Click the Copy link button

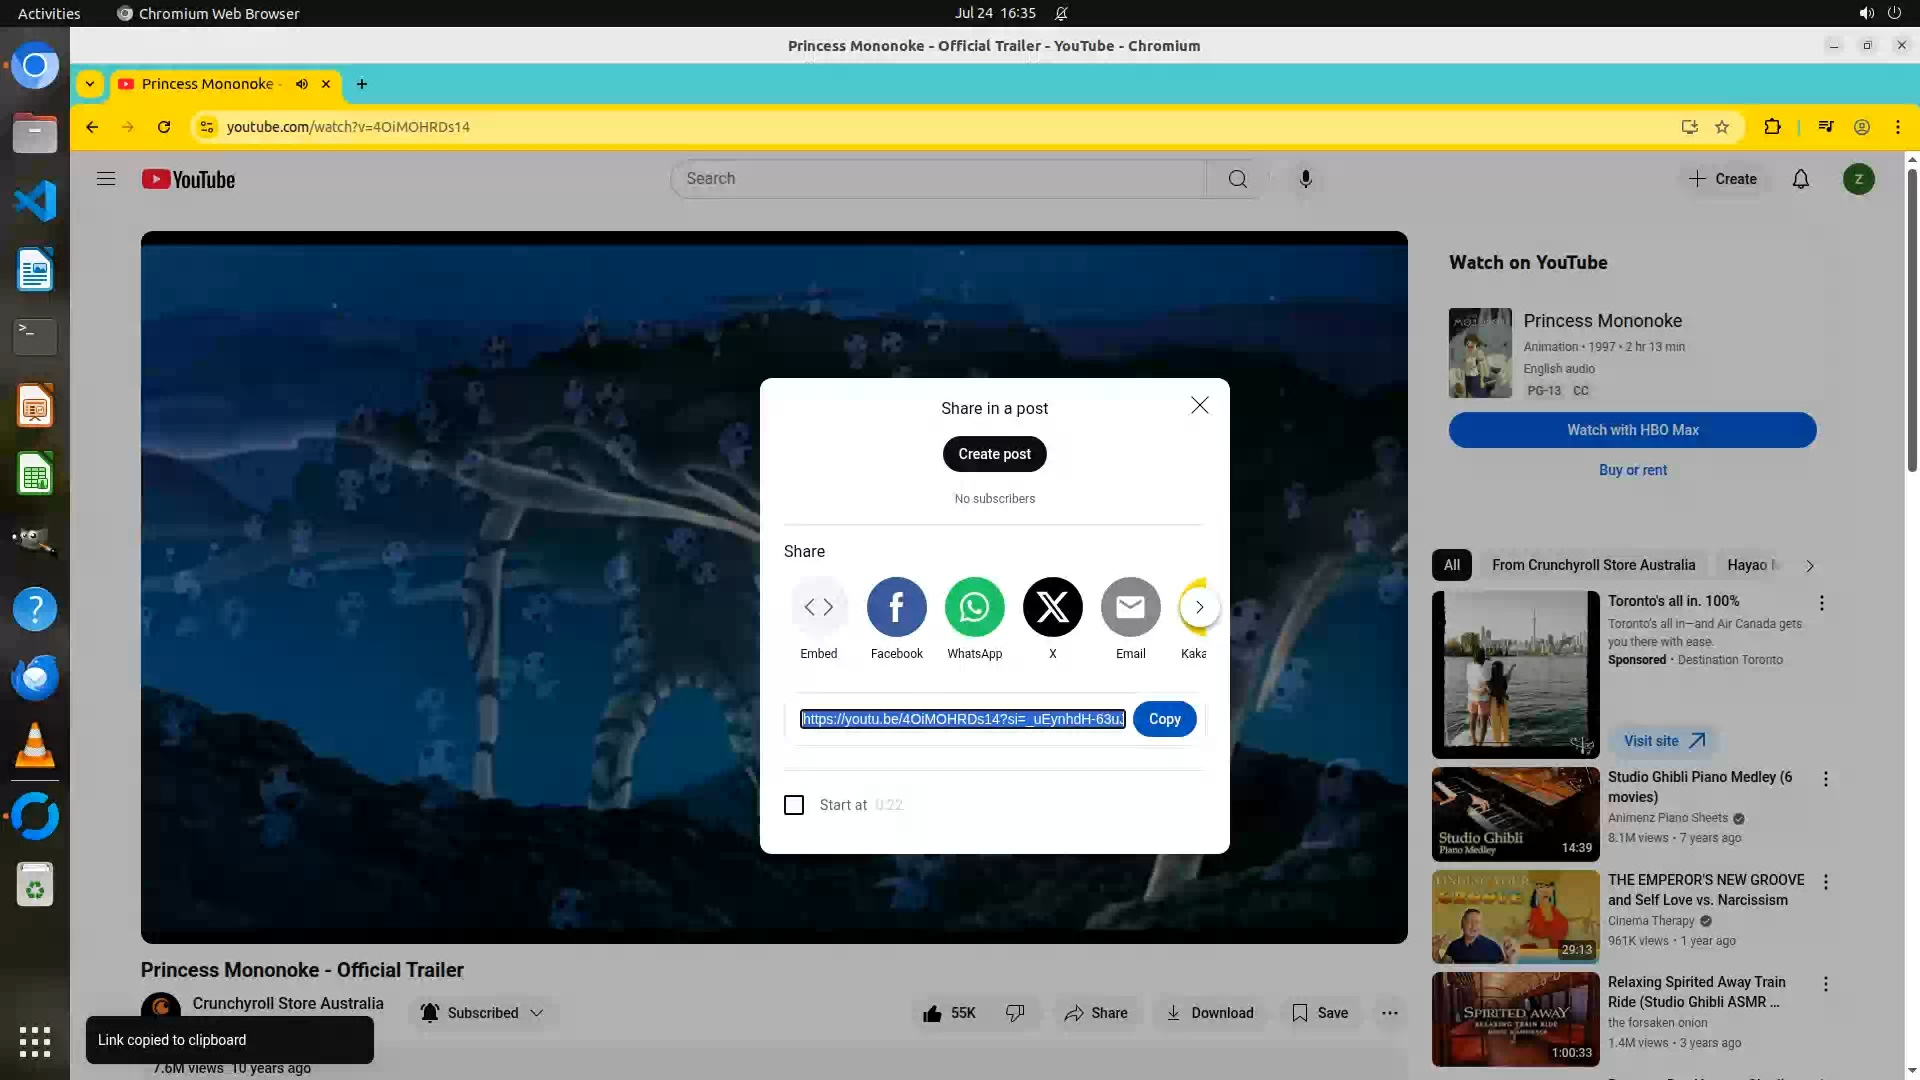pyautogui.click(x=1164, y=719)
